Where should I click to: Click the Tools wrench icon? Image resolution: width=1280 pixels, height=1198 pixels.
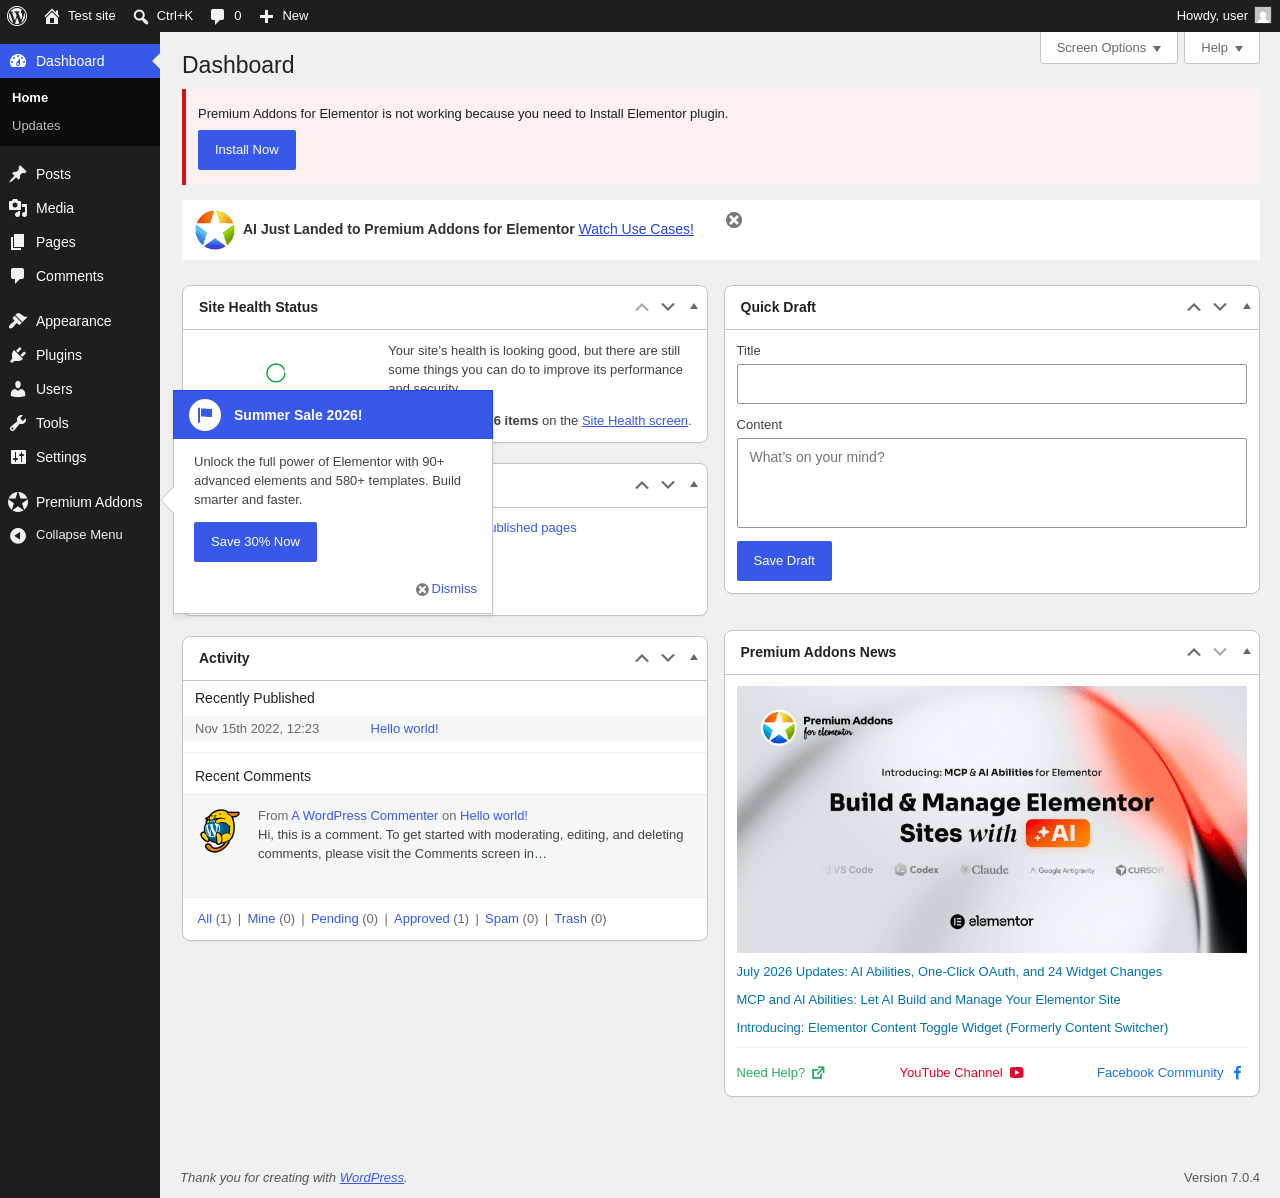[18, 423]
